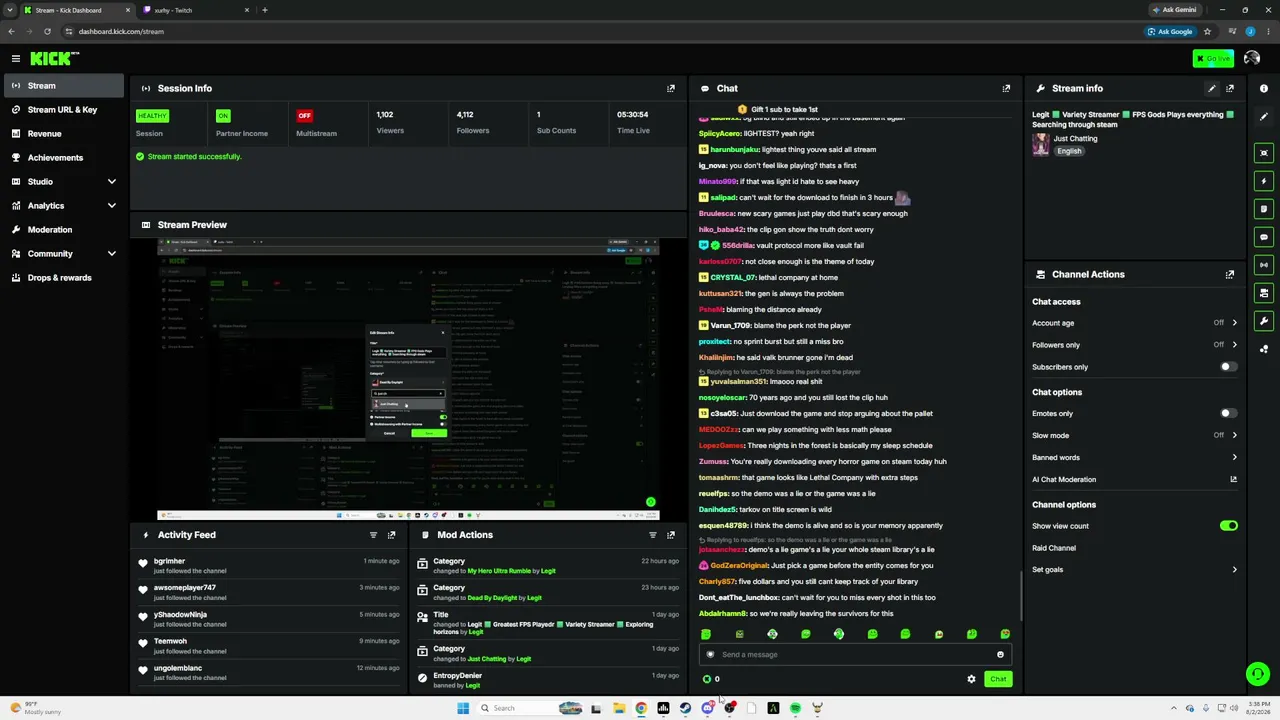Viewport: 1280px width, 720px height.
Task: Click the wrench icon in right rail
Action: coord(1264,321)
